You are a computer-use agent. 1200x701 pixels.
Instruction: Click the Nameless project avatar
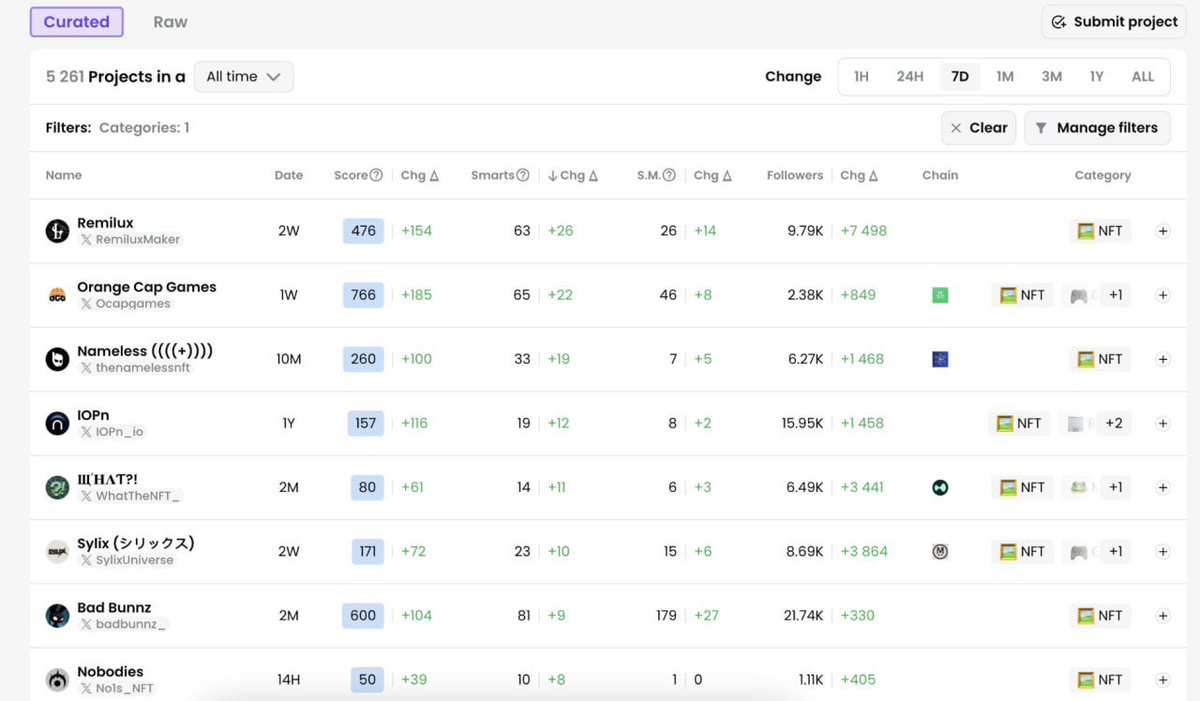[x=58, y=359]
